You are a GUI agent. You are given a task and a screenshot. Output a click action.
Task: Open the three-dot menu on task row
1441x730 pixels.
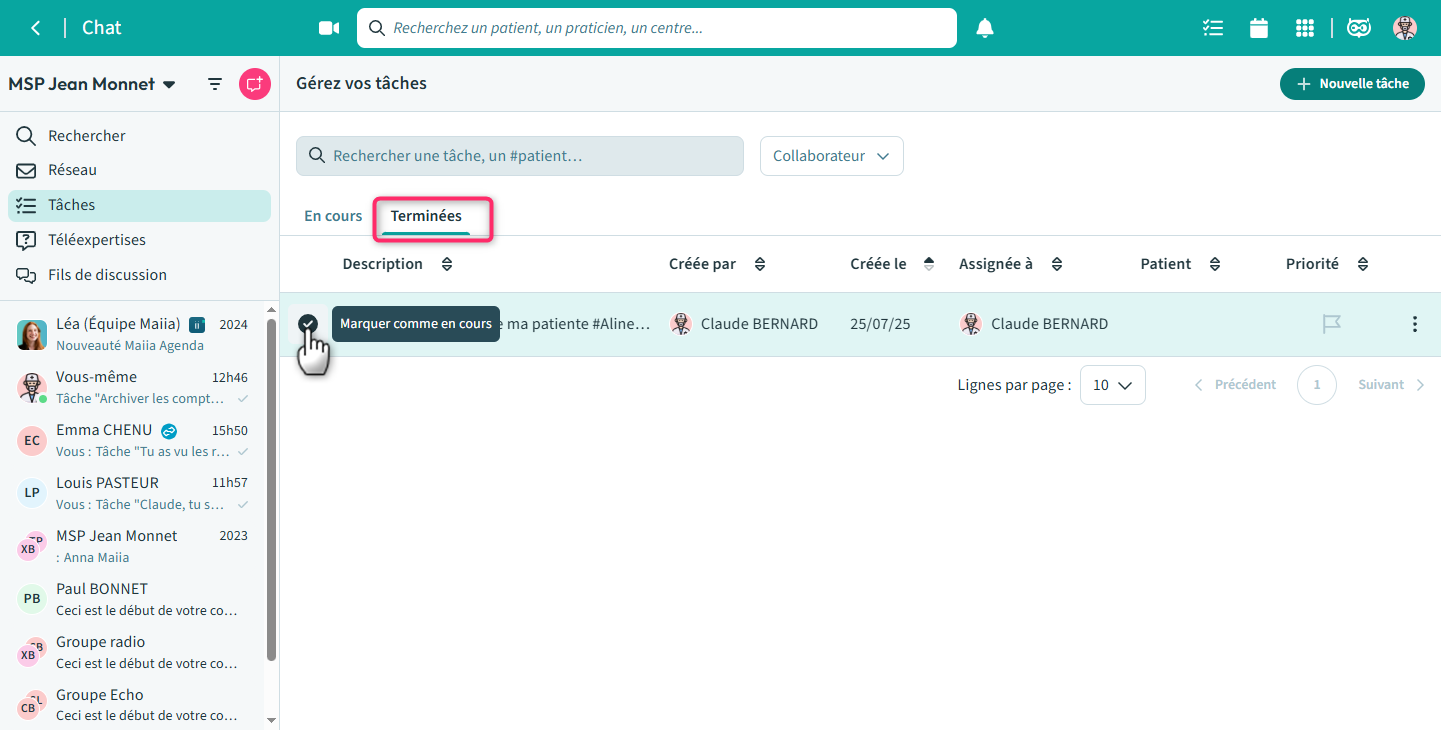coord(1414,324)
